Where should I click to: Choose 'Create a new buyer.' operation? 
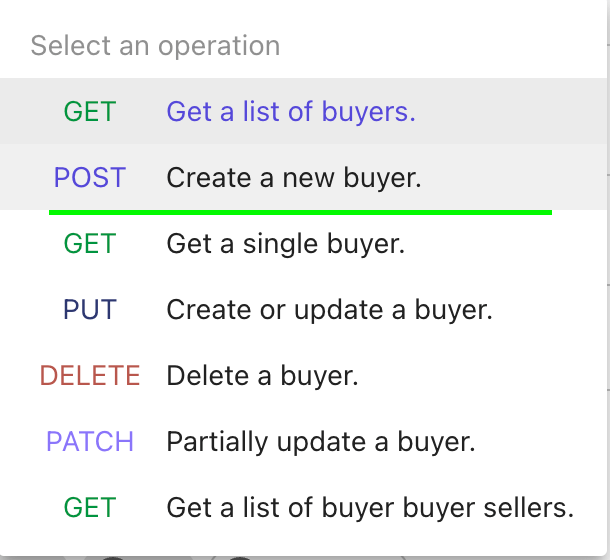[294, 178]
